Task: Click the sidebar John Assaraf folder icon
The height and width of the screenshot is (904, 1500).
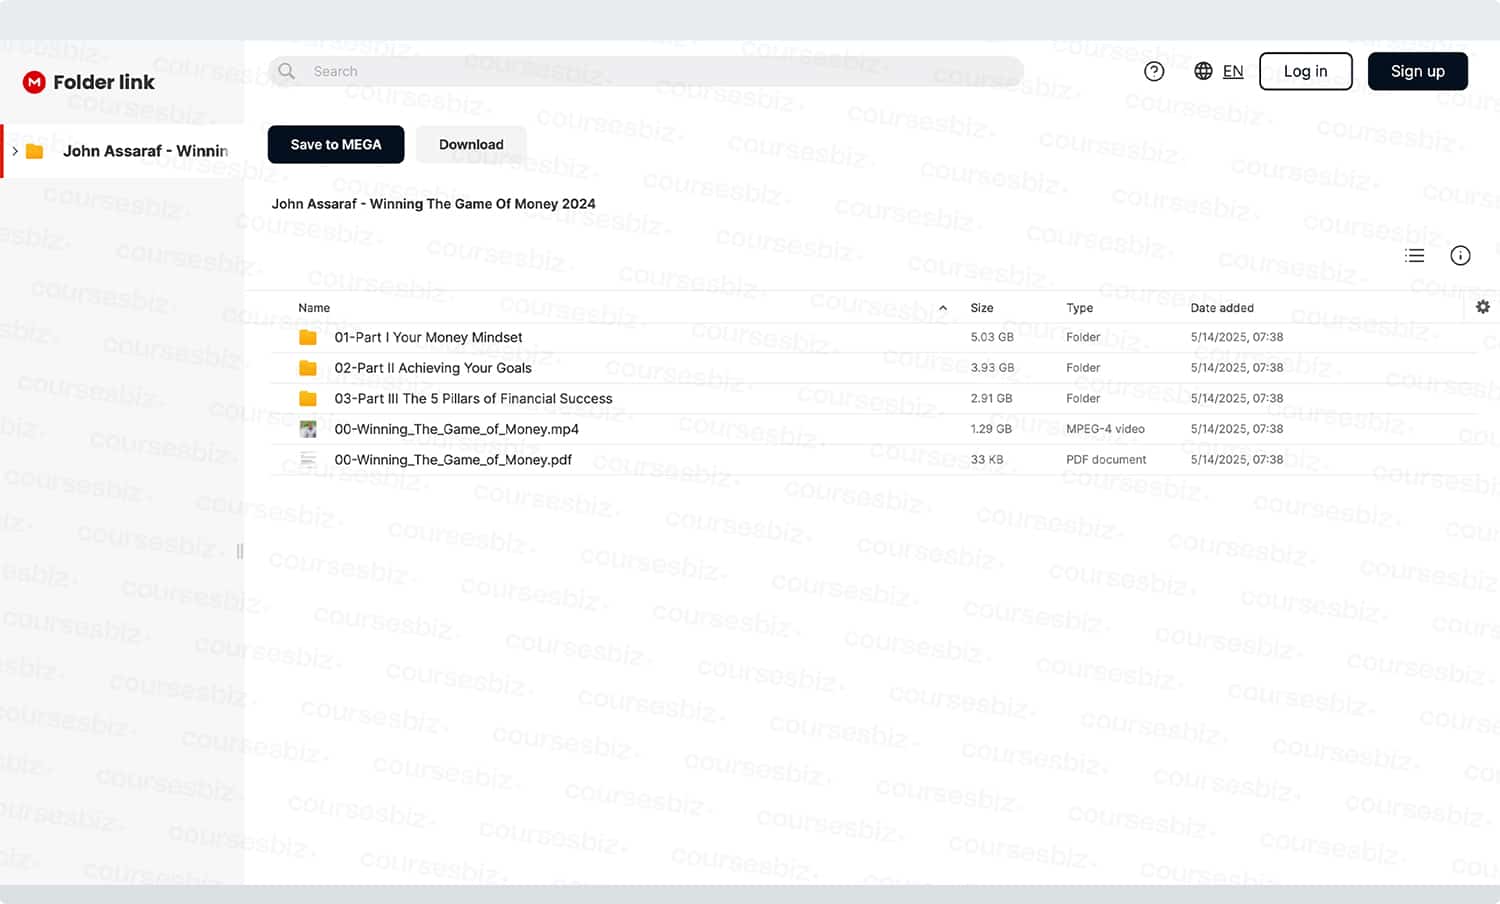Action: click(x=35, y=151)
